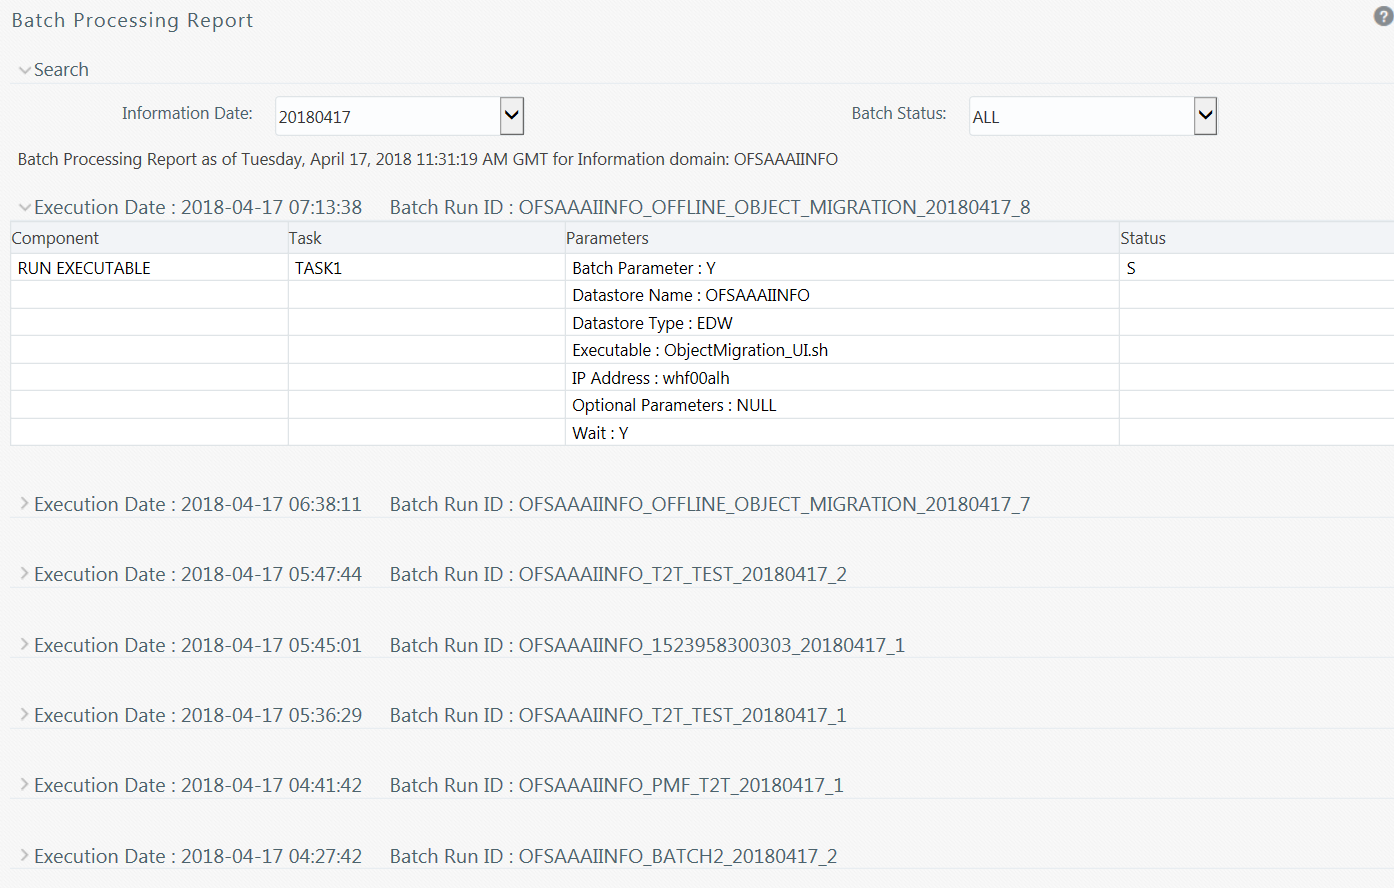
Task: Expand the OFSAAIINFO_T2T_TEST_20180417_2 batch entry
Action: click(x=23, y=573)
